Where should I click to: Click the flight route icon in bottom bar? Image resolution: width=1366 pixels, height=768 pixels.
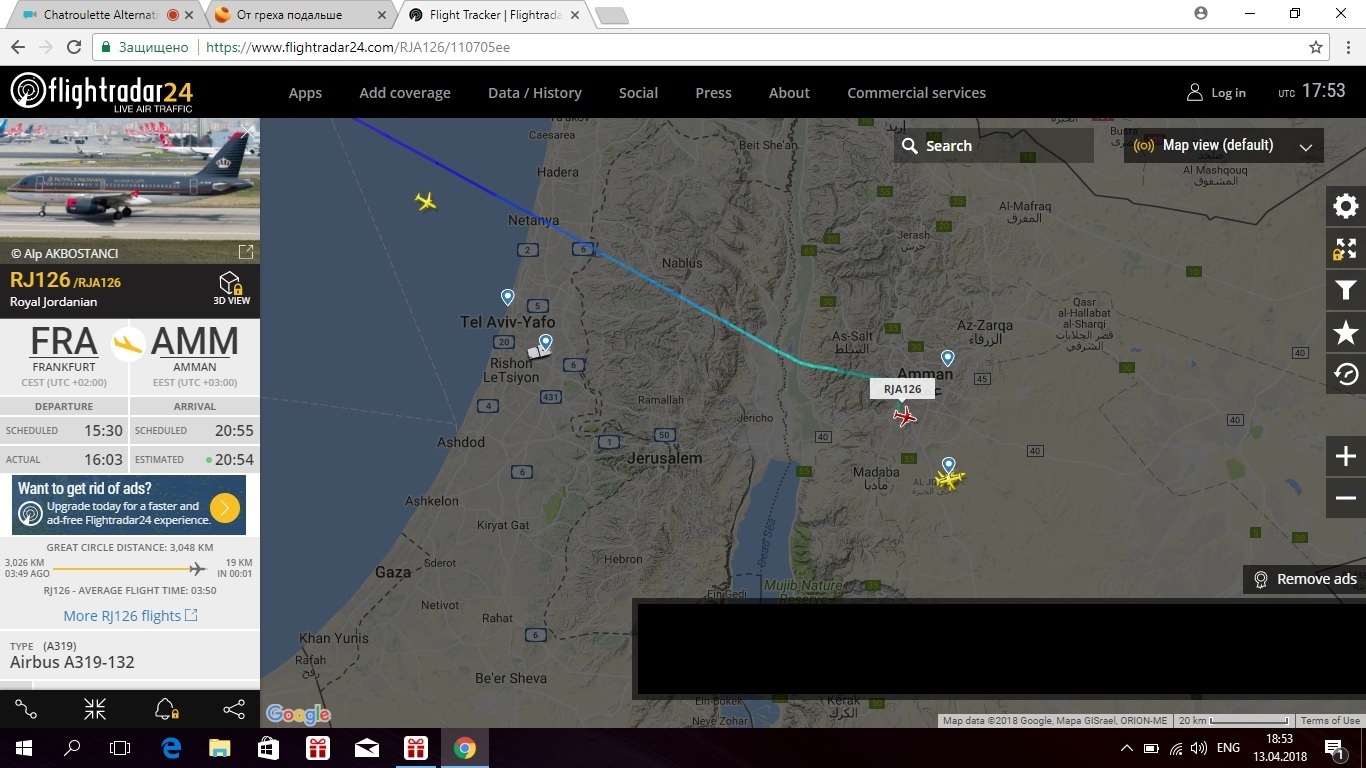pos(26,710)
